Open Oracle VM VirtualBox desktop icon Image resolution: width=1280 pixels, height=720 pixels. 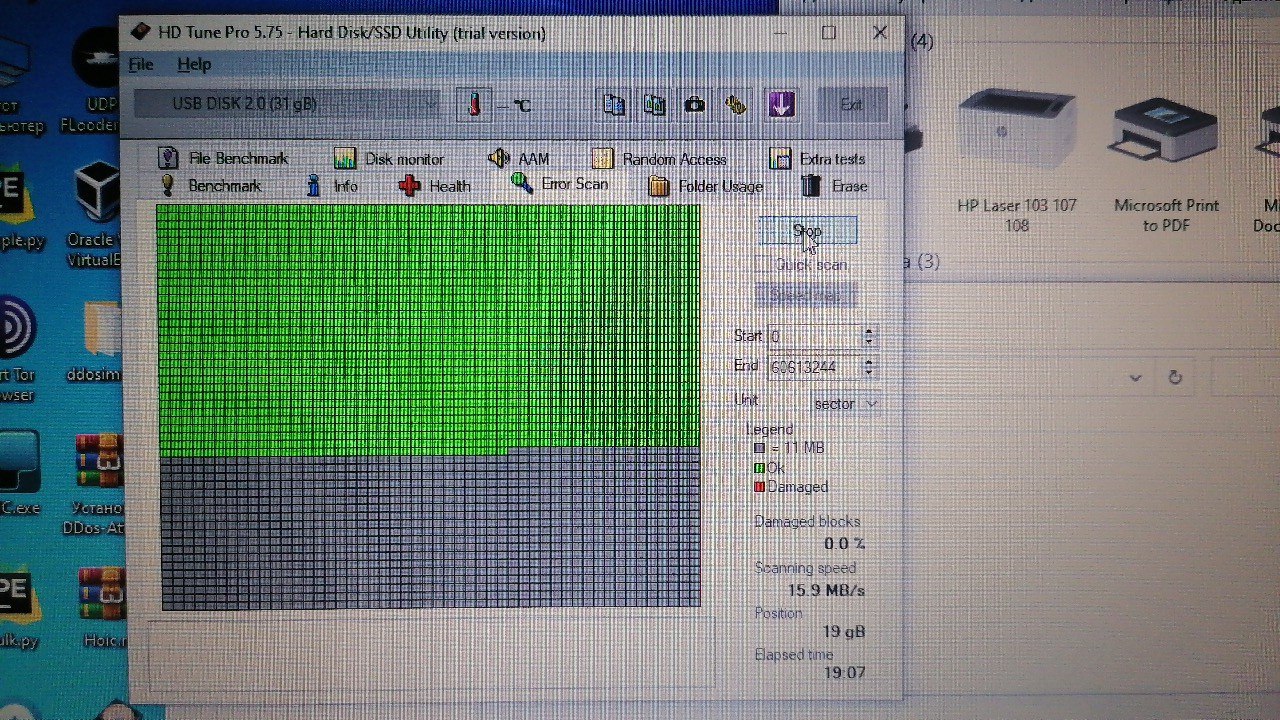pyautogui.click(x=98, y=215)
